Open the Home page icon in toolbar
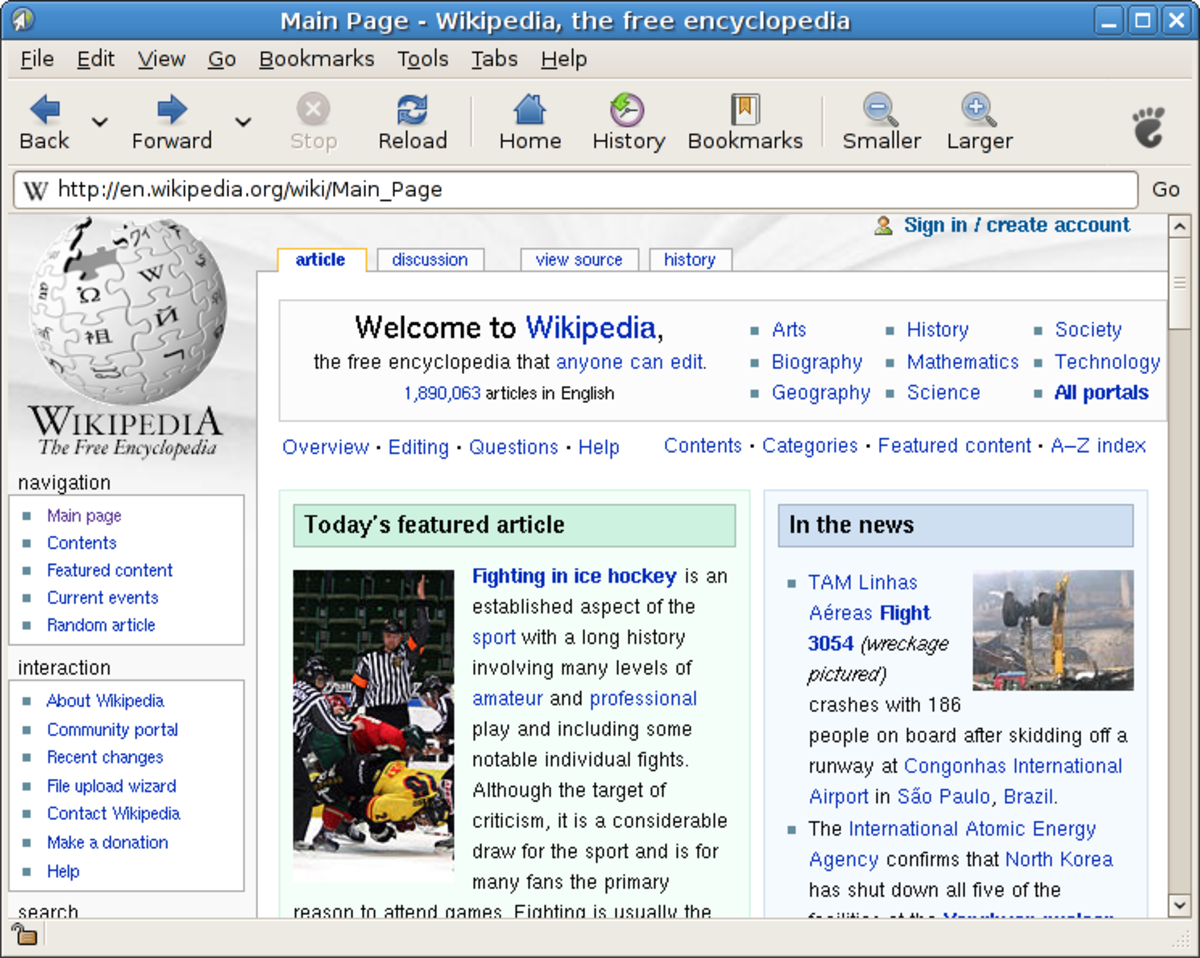1200x958 pixels. 530,108
